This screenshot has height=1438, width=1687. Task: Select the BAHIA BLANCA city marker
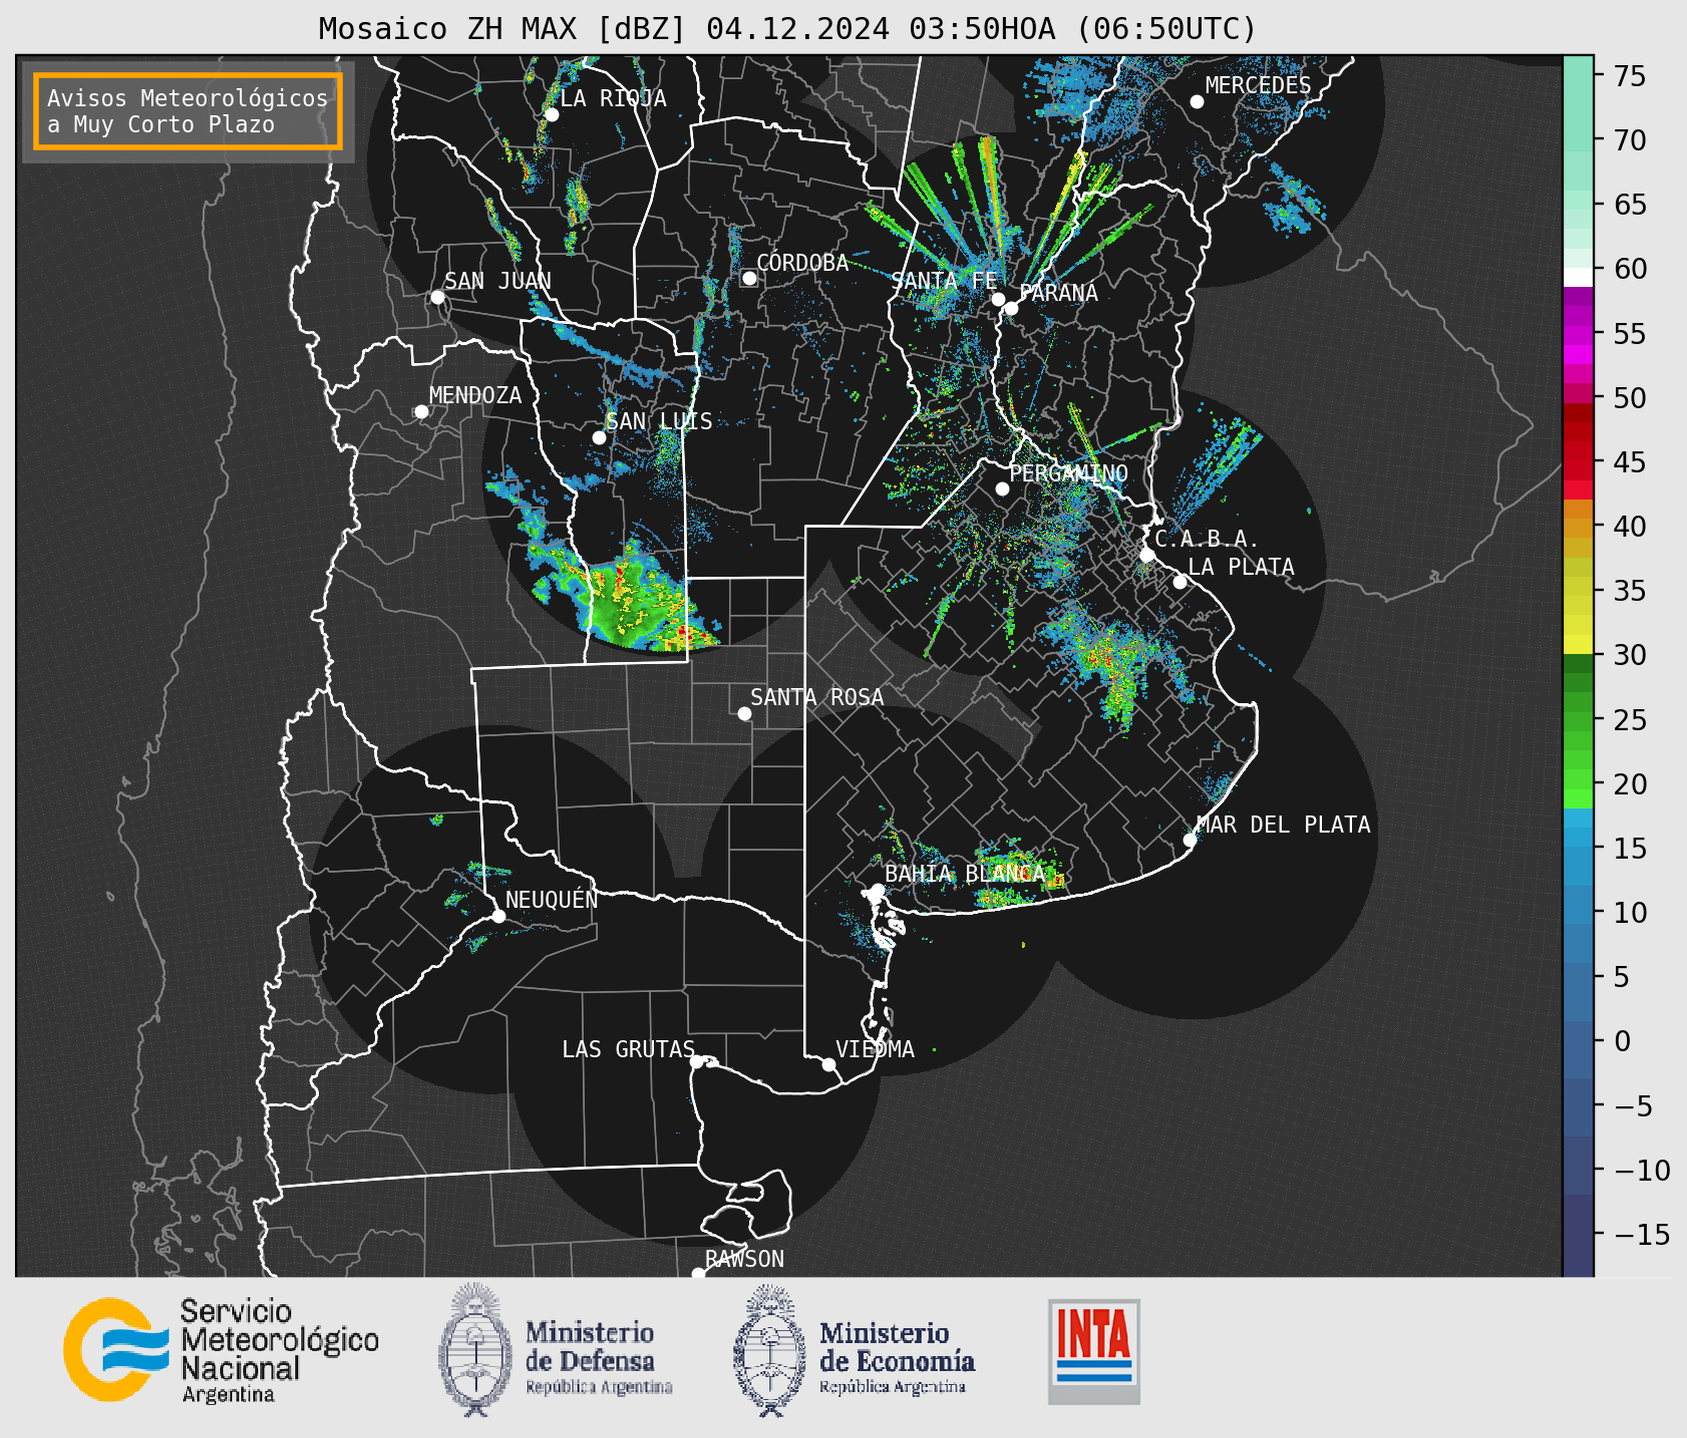coord(877,890)
